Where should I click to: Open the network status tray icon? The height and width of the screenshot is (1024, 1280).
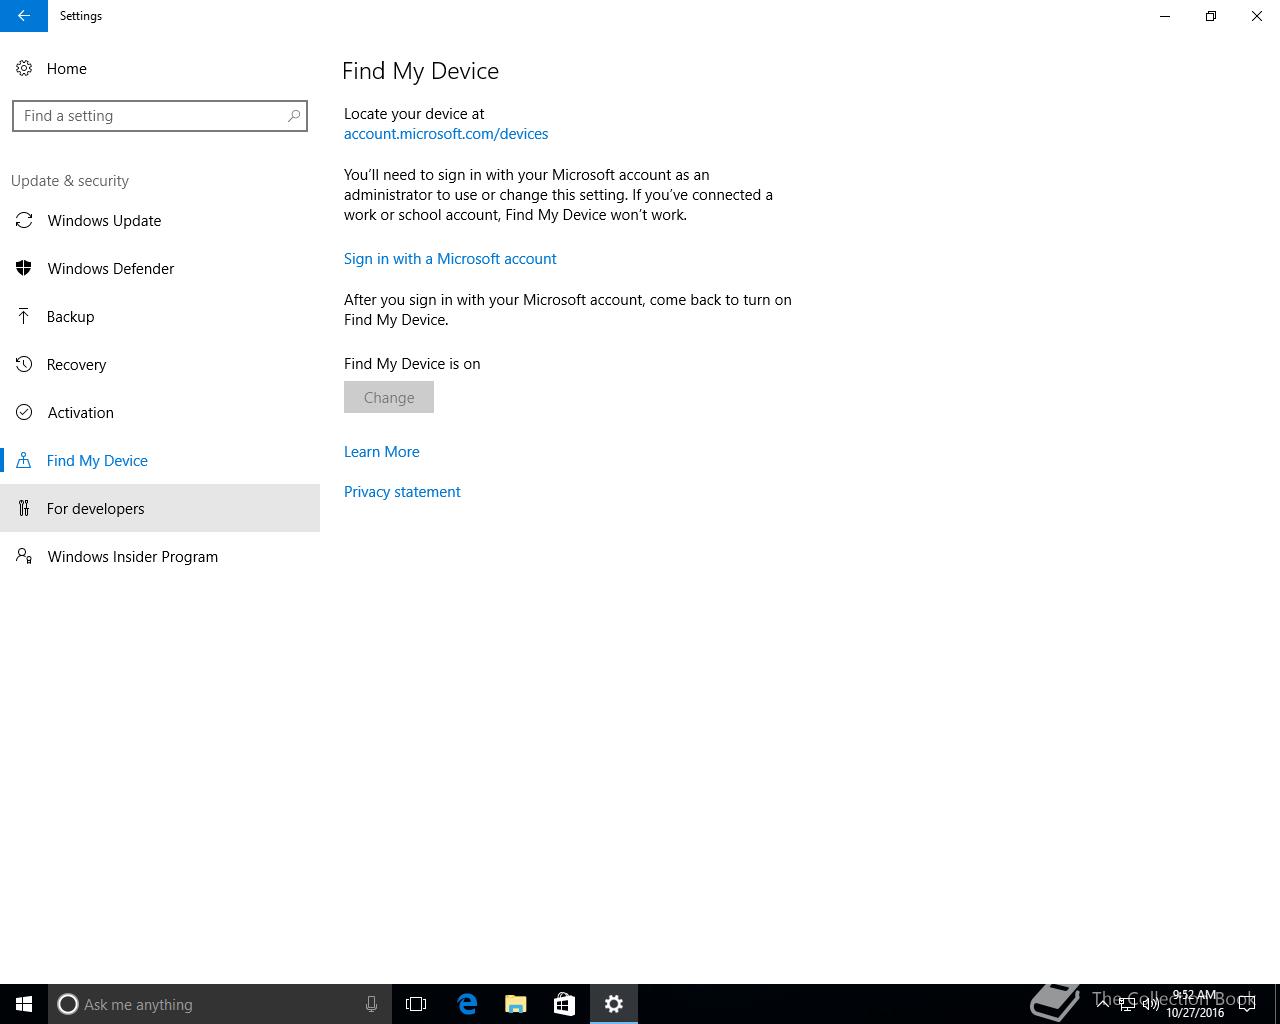click(x=1127, y=1004)
